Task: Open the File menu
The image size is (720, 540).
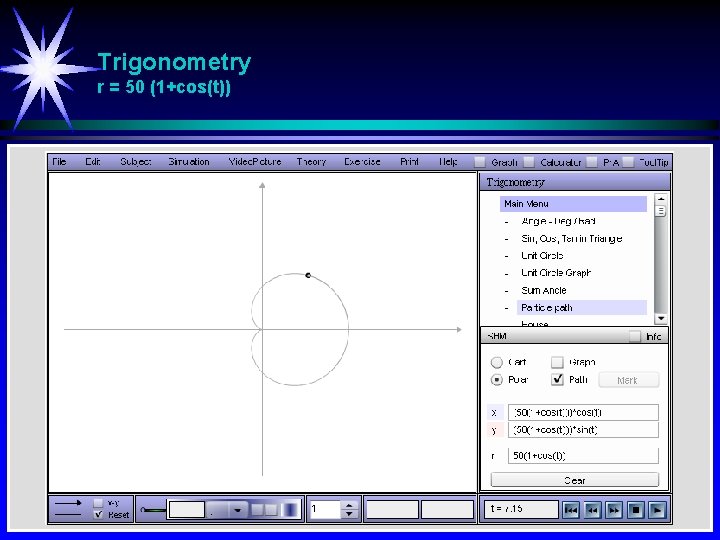Action: click(x=59, y=162)
